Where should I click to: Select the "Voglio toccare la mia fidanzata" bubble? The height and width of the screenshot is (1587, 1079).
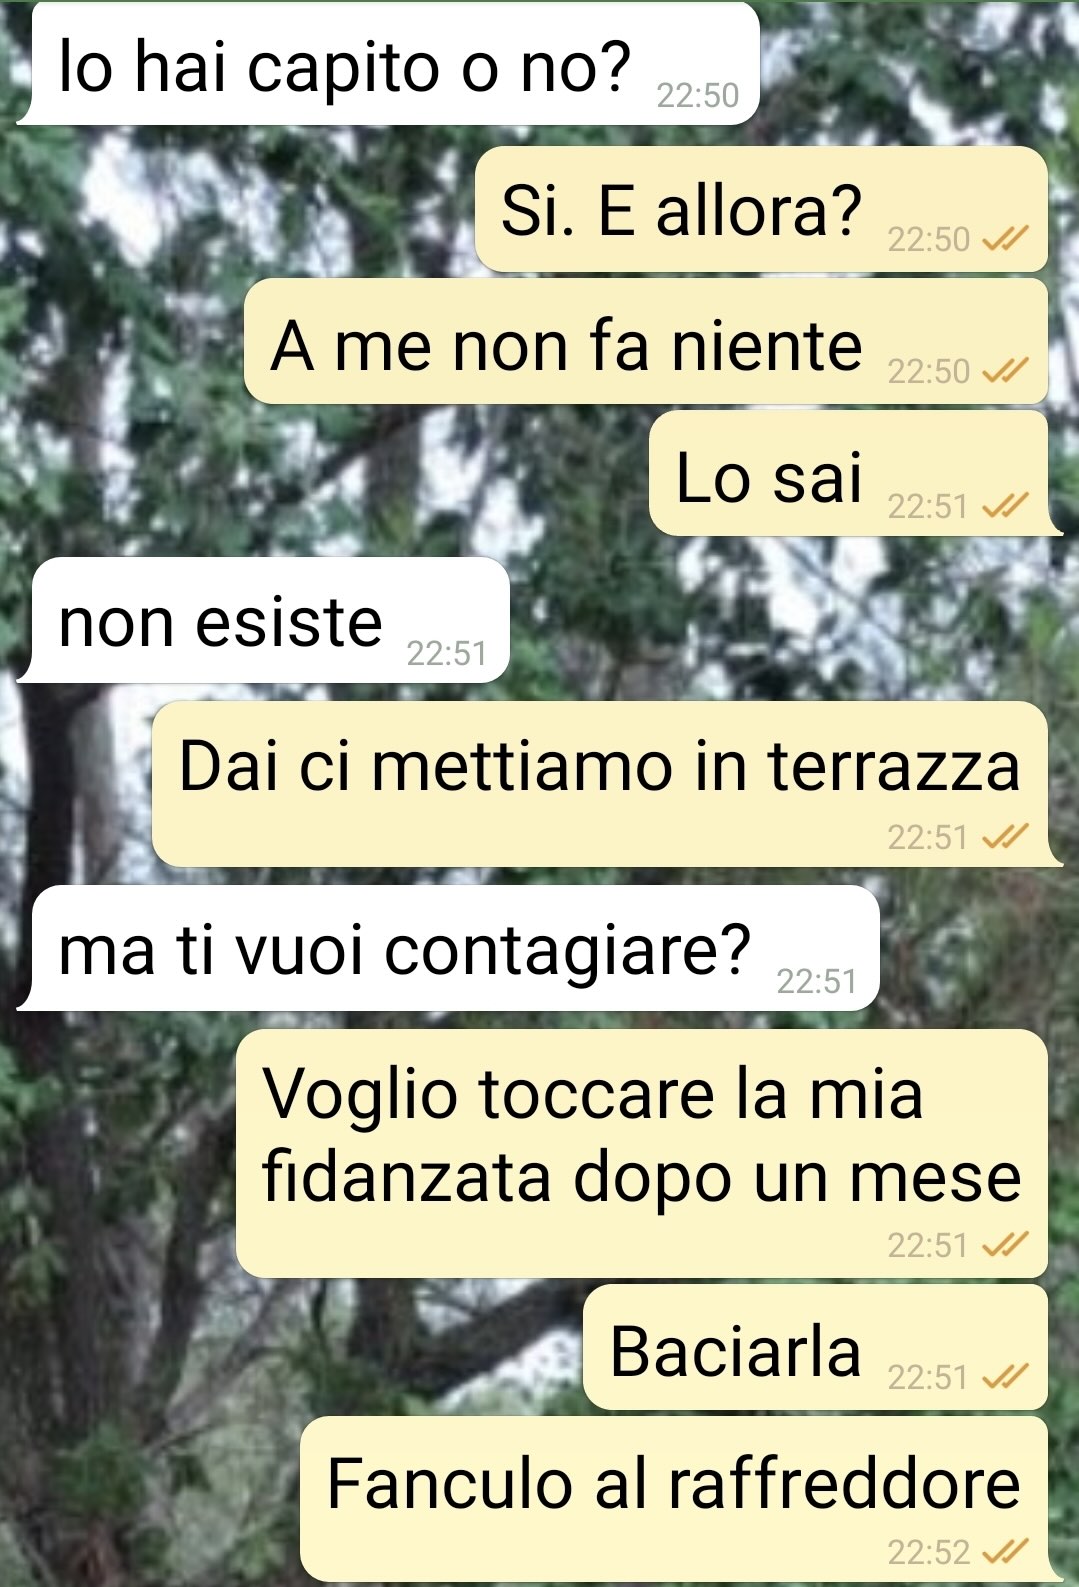click(x=642, y=1153)
